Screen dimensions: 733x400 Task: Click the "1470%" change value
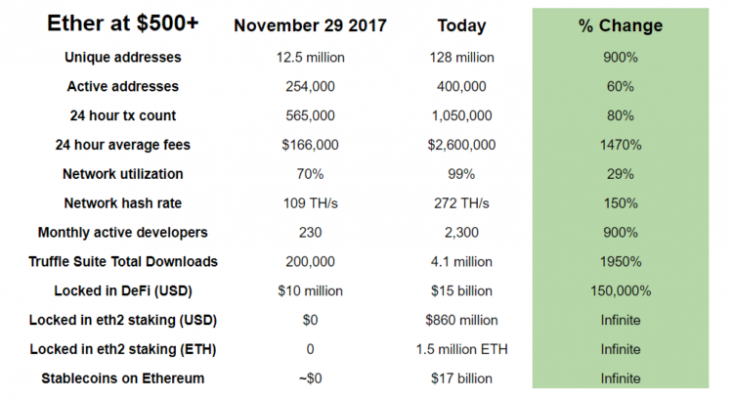[621, 145]
